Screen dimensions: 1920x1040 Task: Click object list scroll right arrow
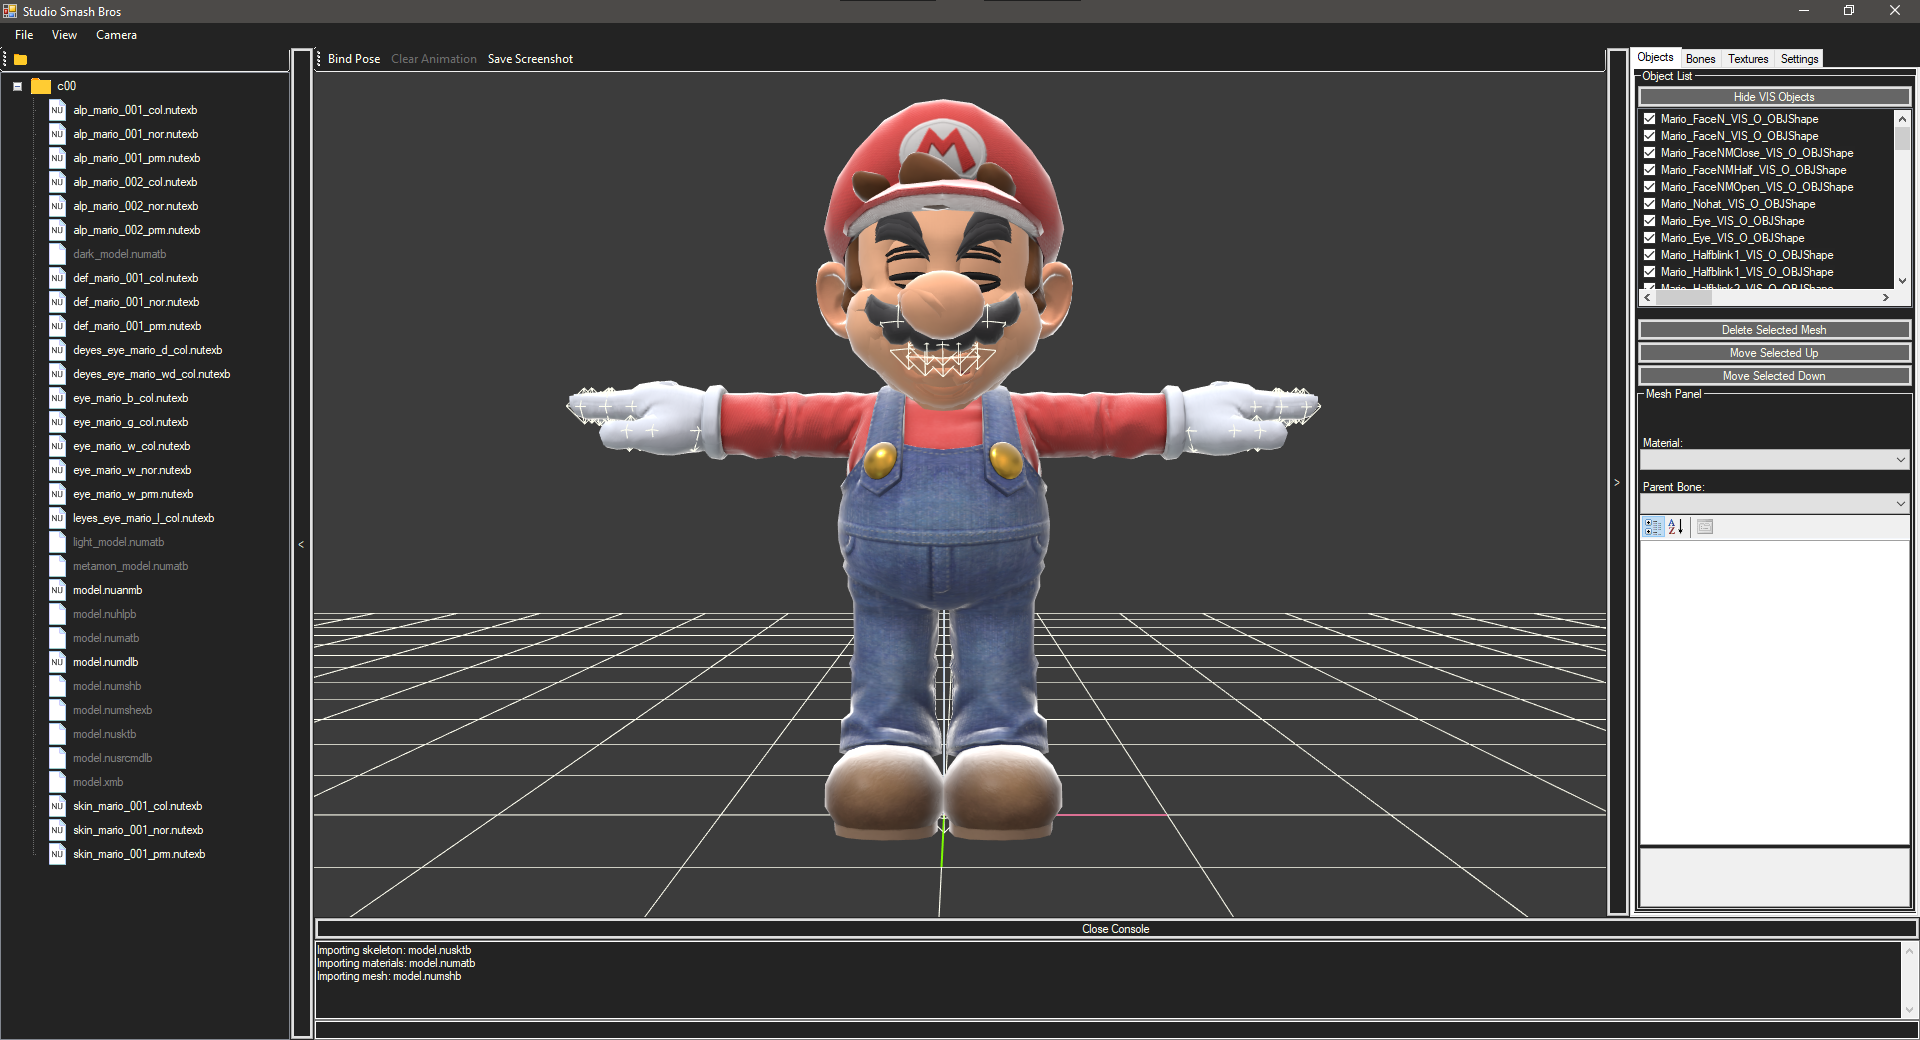1886,298
